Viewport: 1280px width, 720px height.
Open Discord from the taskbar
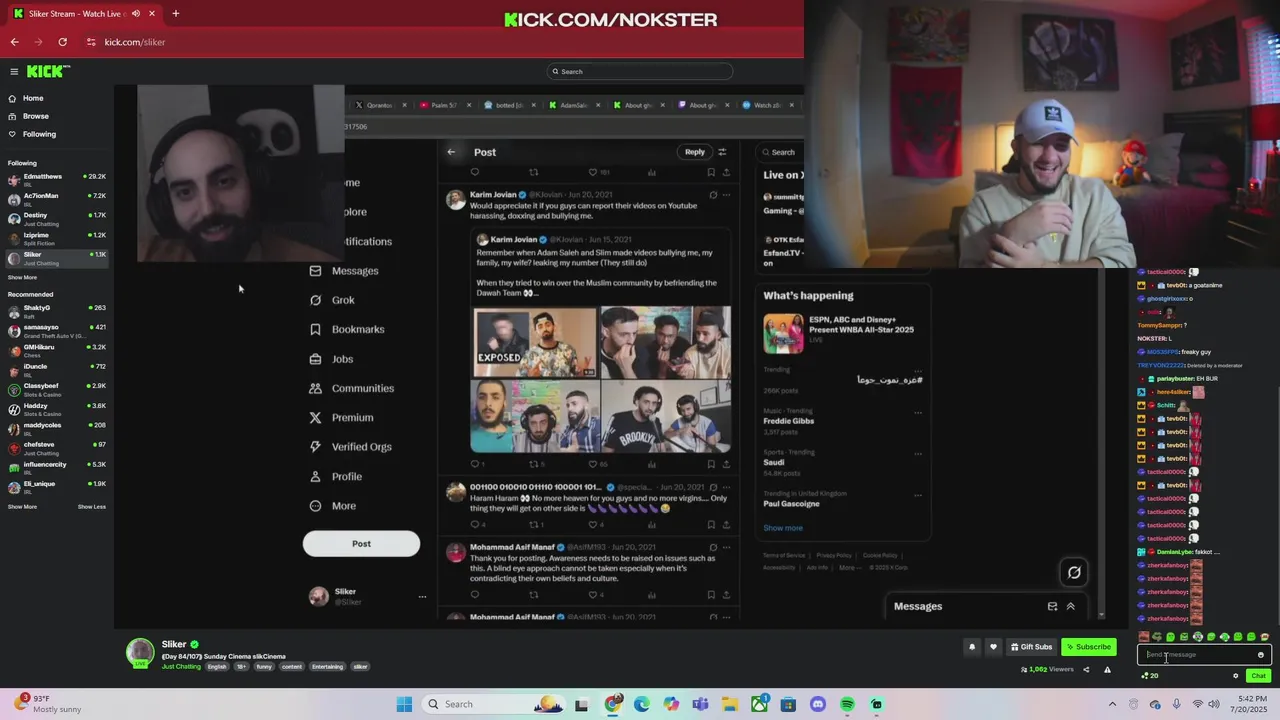tap(818, 704)
